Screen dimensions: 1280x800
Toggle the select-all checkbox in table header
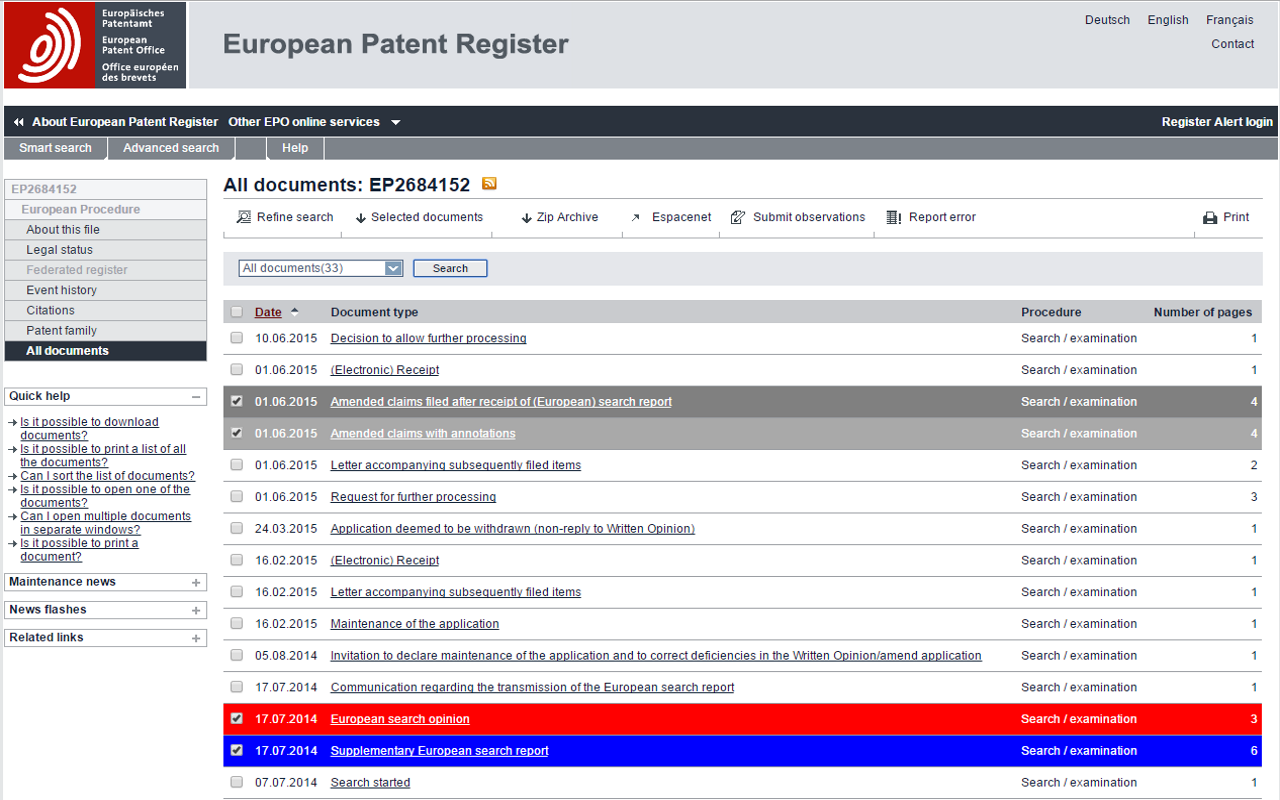237,312
